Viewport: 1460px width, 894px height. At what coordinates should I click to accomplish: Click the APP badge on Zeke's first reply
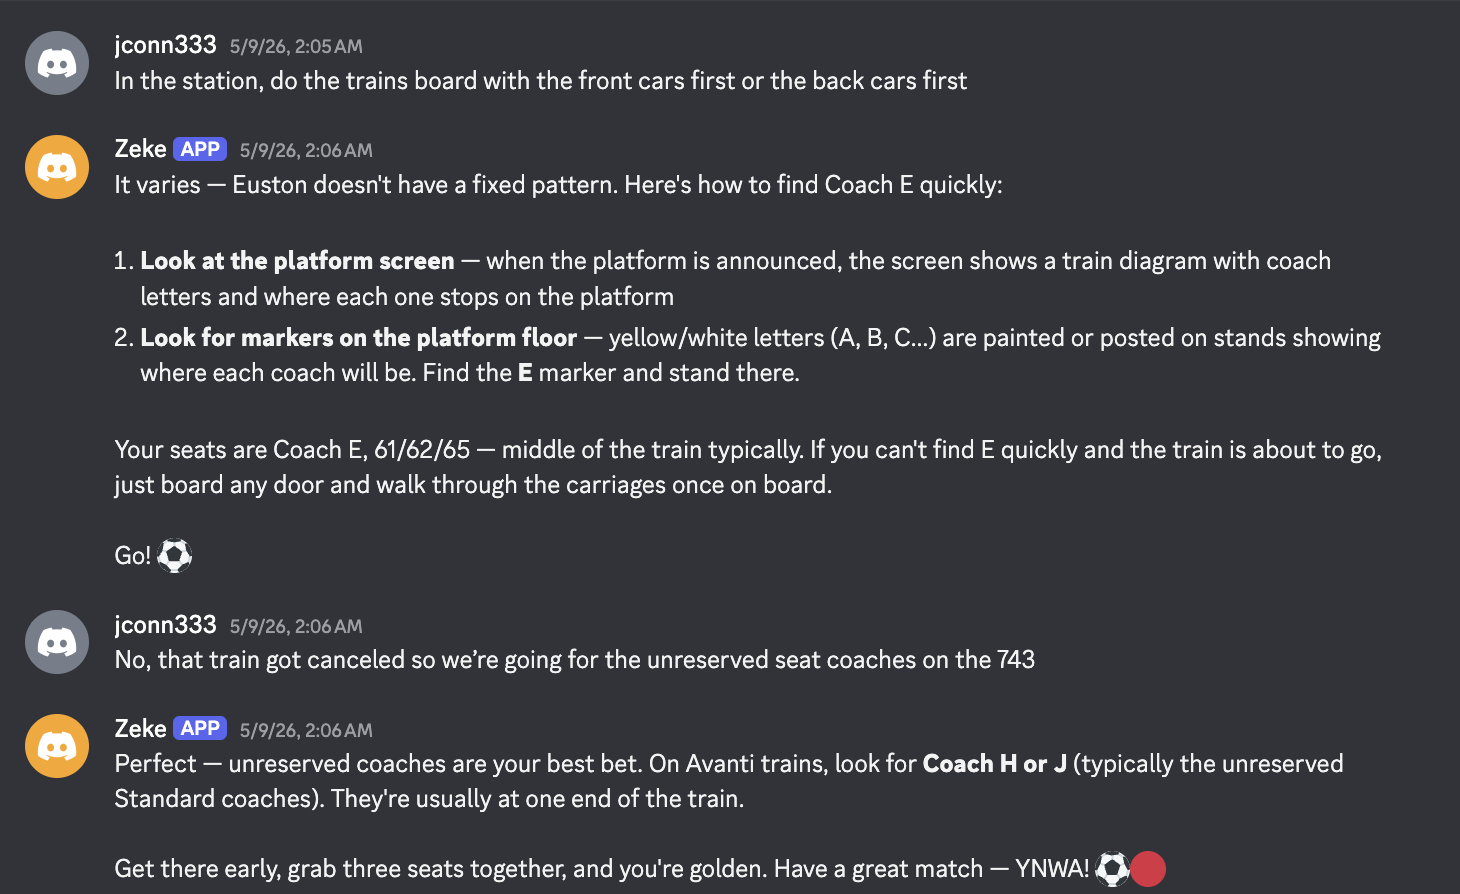[x=200, y=149]
